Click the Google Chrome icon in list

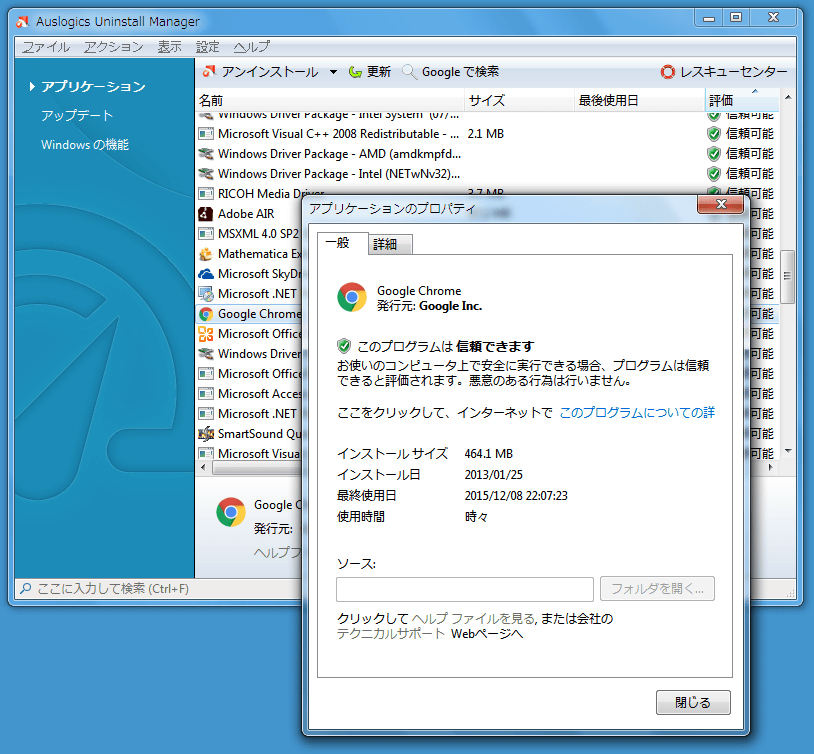tap(206, 314)
